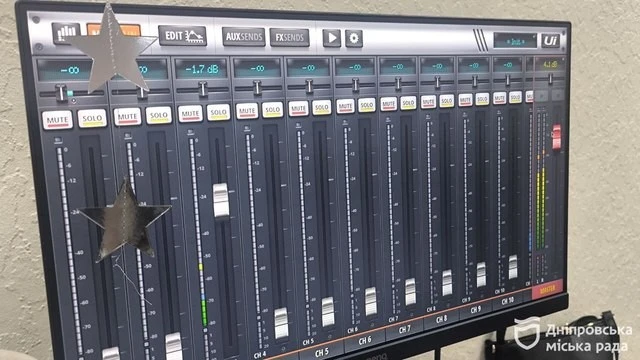This screenshot has width=640, height=360.
Task: Select the CH 4 channel label
Action: point(260,354)
